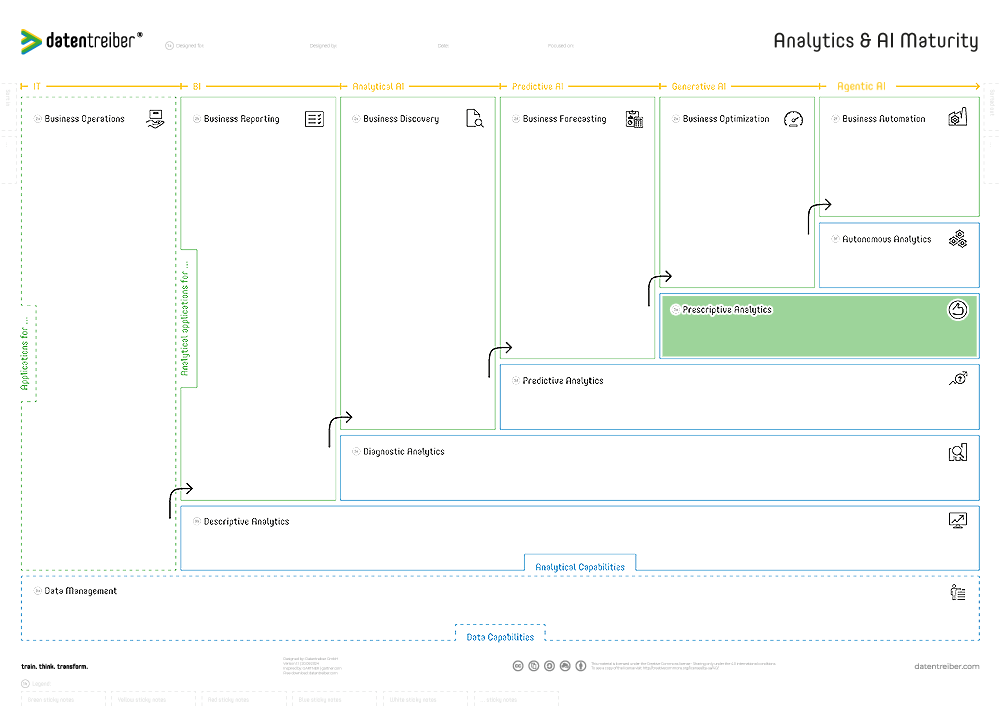Click the Business Optimization gauge icon
The image size is (1000, 707).
[x=793, y=119]
